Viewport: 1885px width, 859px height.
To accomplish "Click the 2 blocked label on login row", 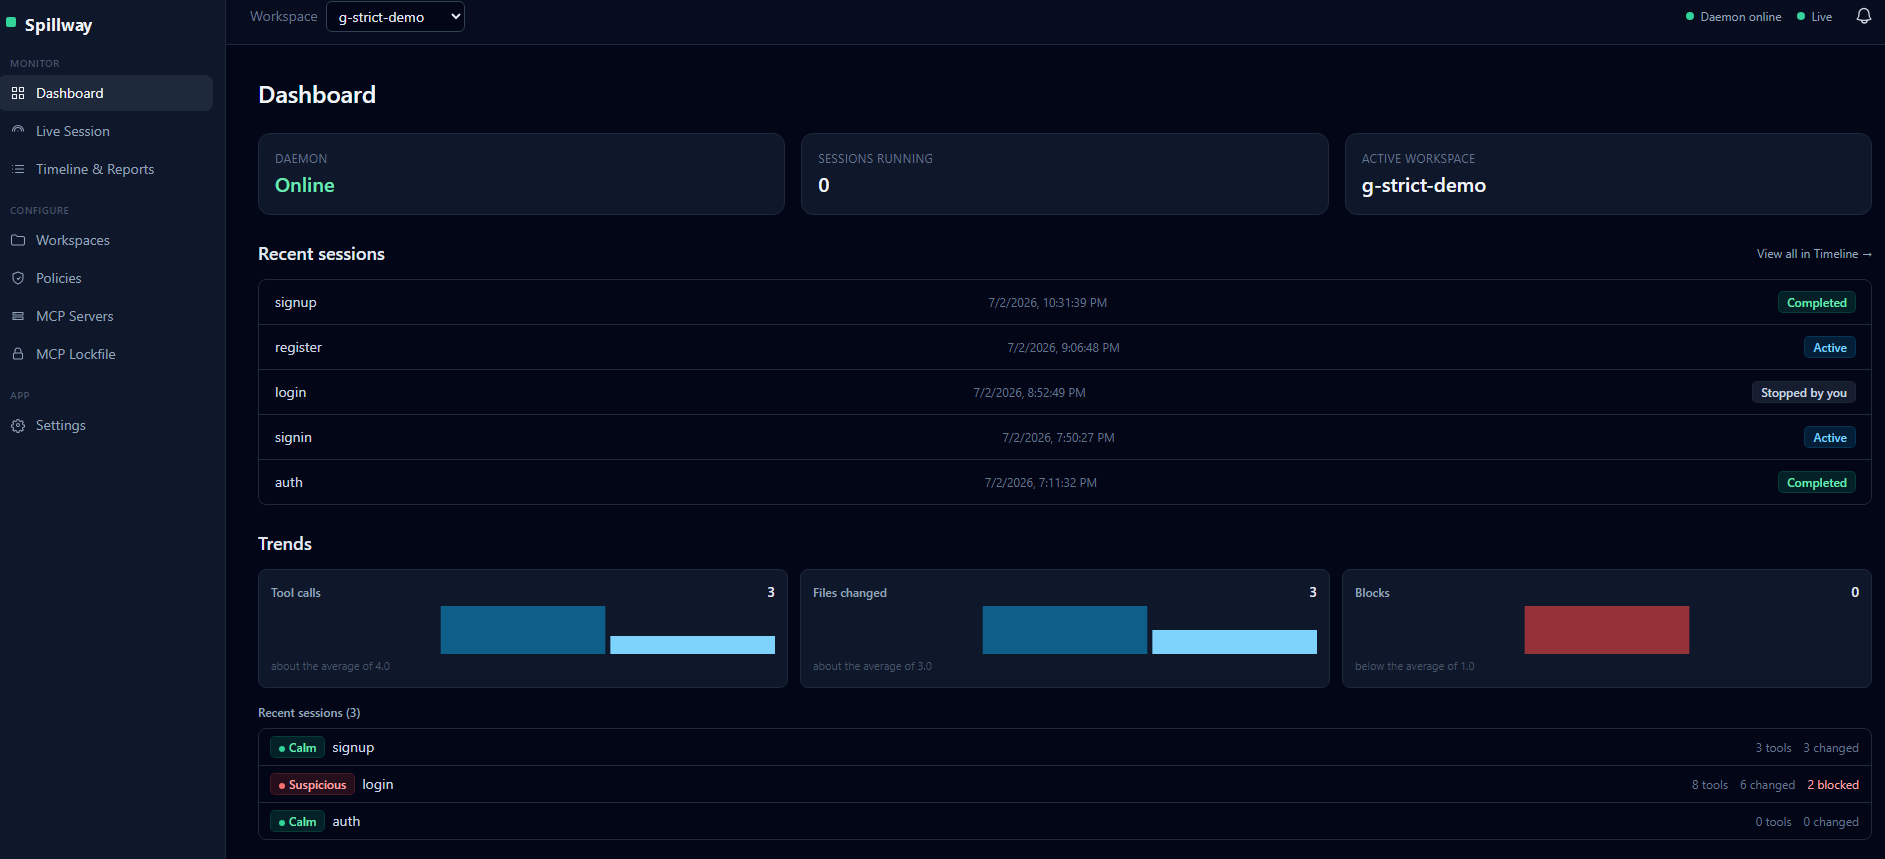I will 1833,785.
